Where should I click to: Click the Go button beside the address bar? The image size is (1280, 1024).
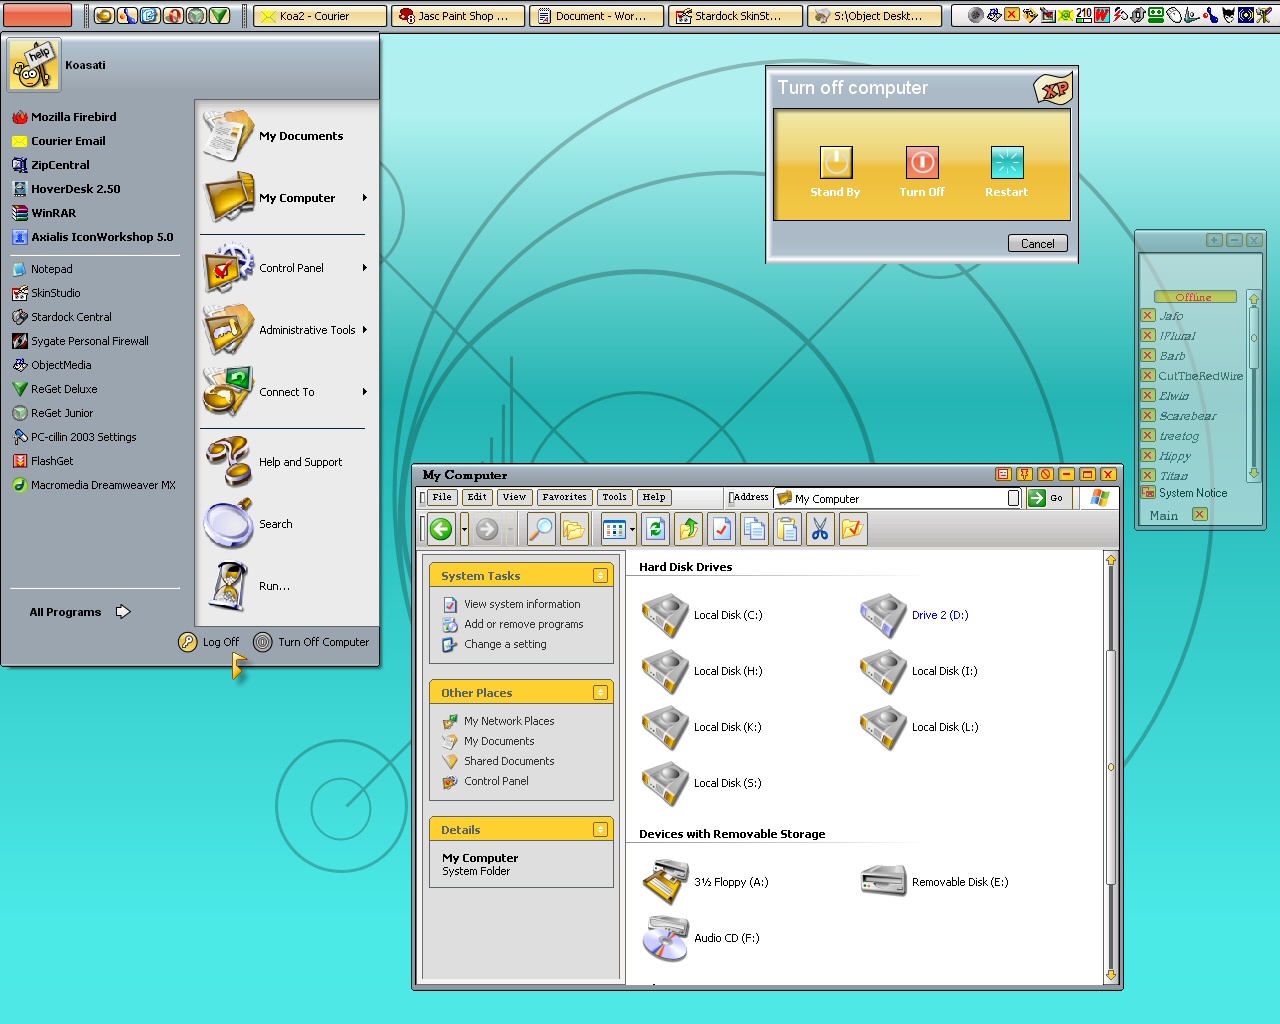pos(1048,498)
